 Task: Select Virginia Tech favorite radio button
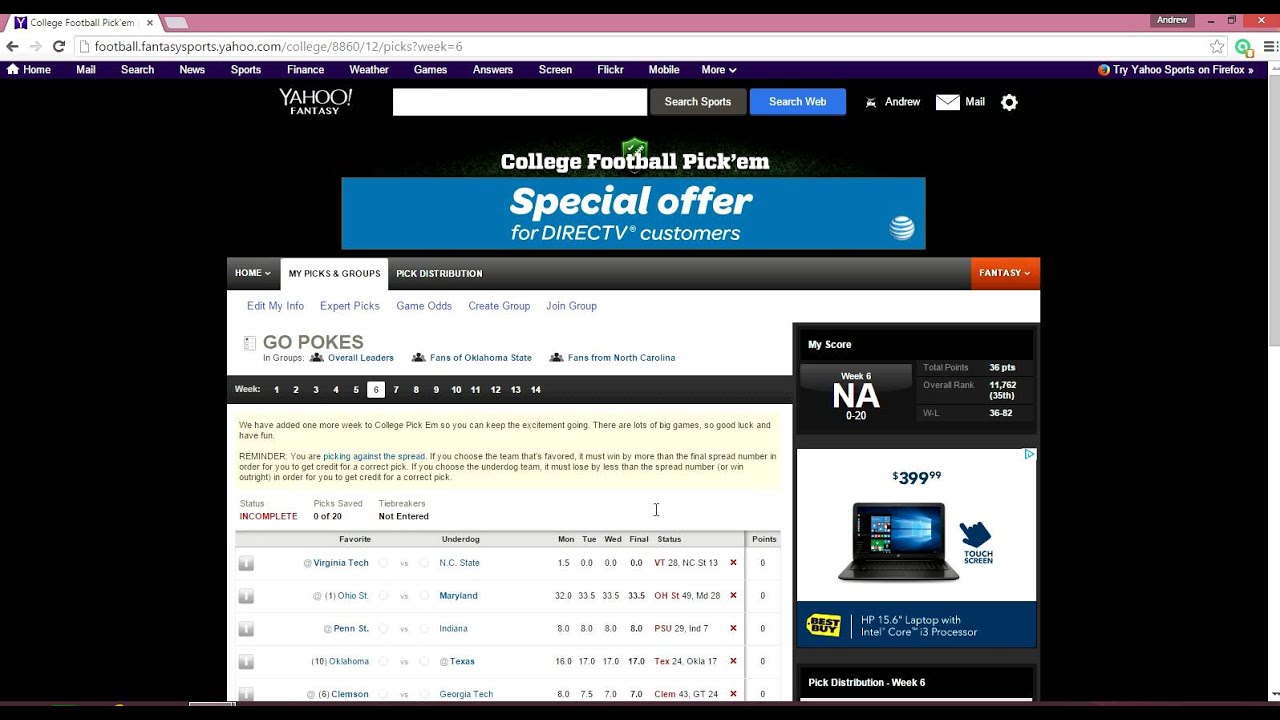(x=384, y=563)
